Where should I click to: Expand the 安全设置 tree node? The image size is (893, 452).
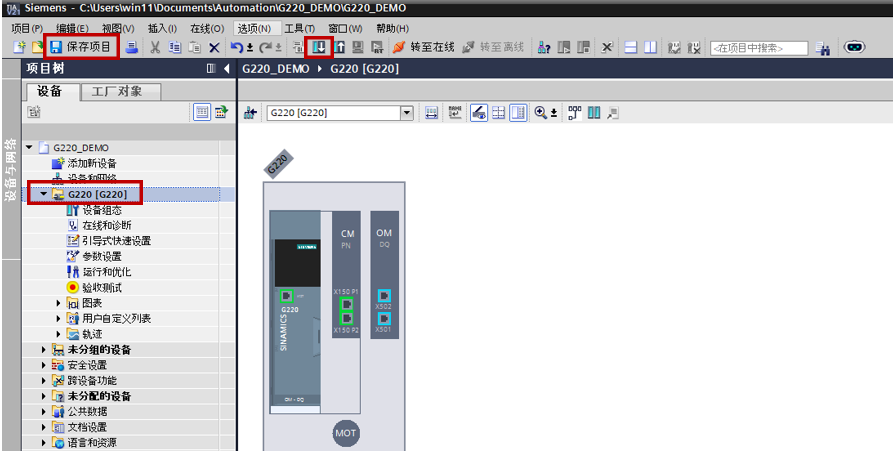click(x=44, y=365)
